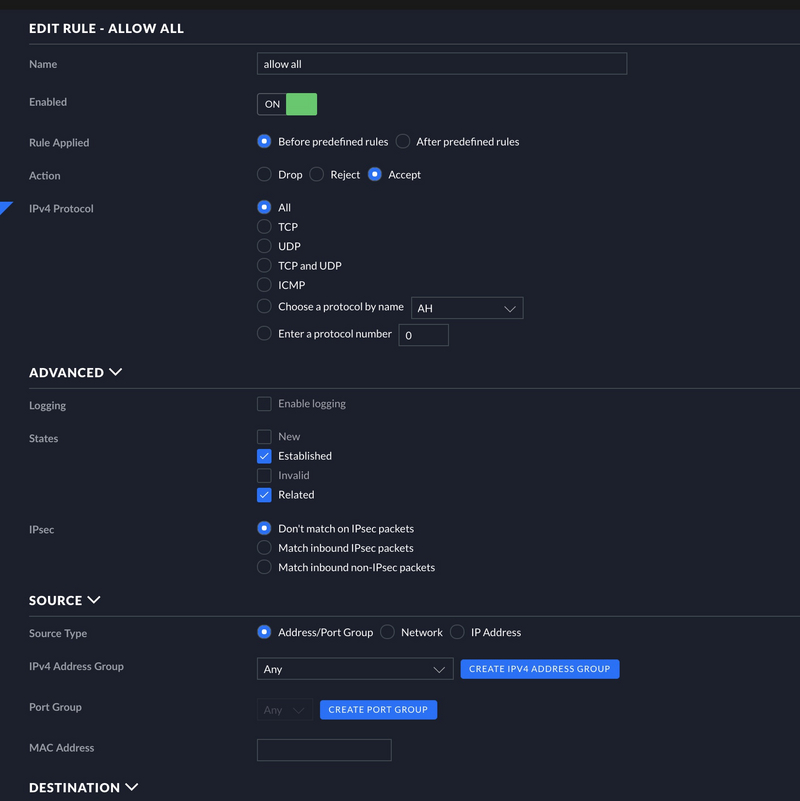This screenshot has height=801, width=800.
Task: Click the Create Port Group button
Action: (x=379, y=710)
